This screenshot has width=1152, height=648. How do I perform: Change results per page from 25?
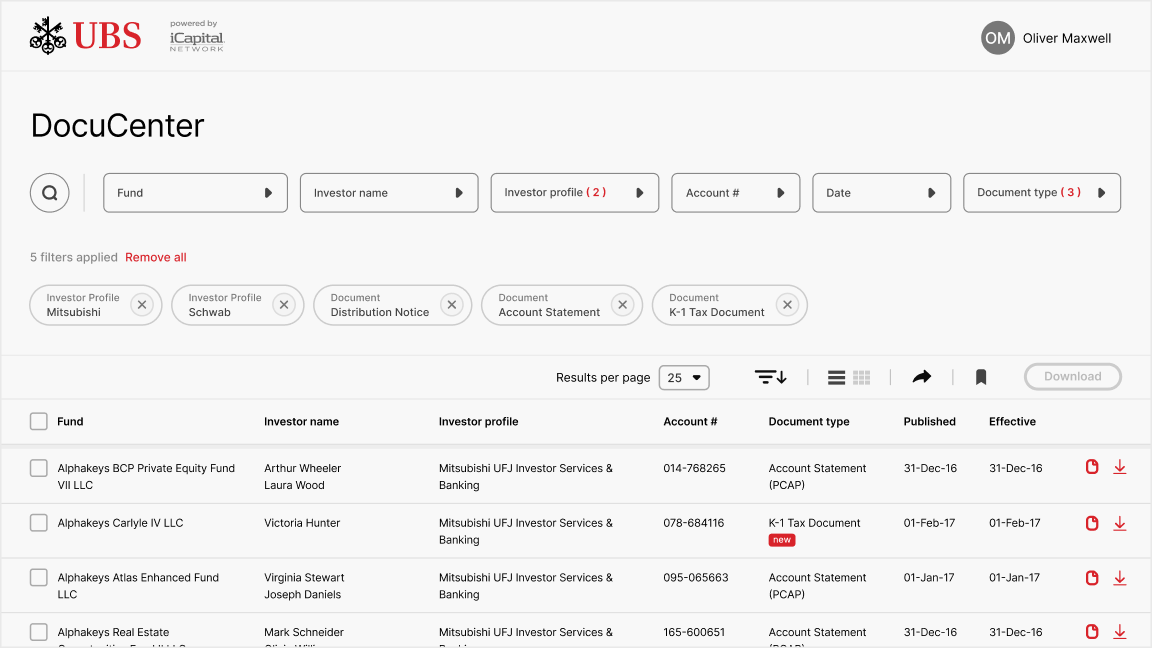coord(684,378)
